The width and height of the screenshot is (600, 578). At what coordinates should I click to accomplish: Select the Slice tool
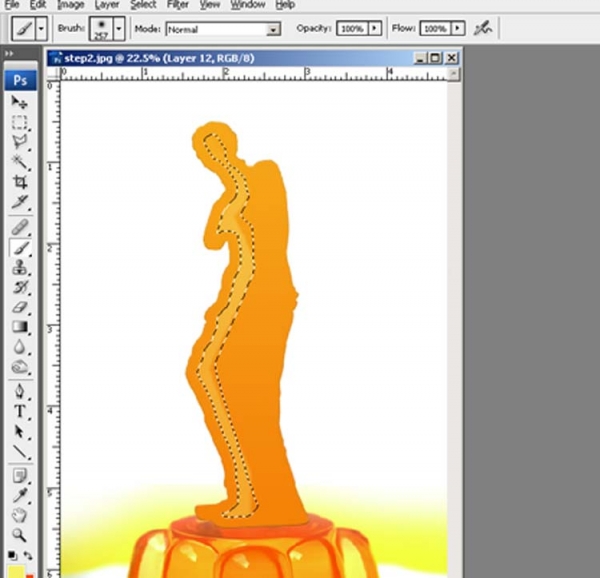[19, 202]
